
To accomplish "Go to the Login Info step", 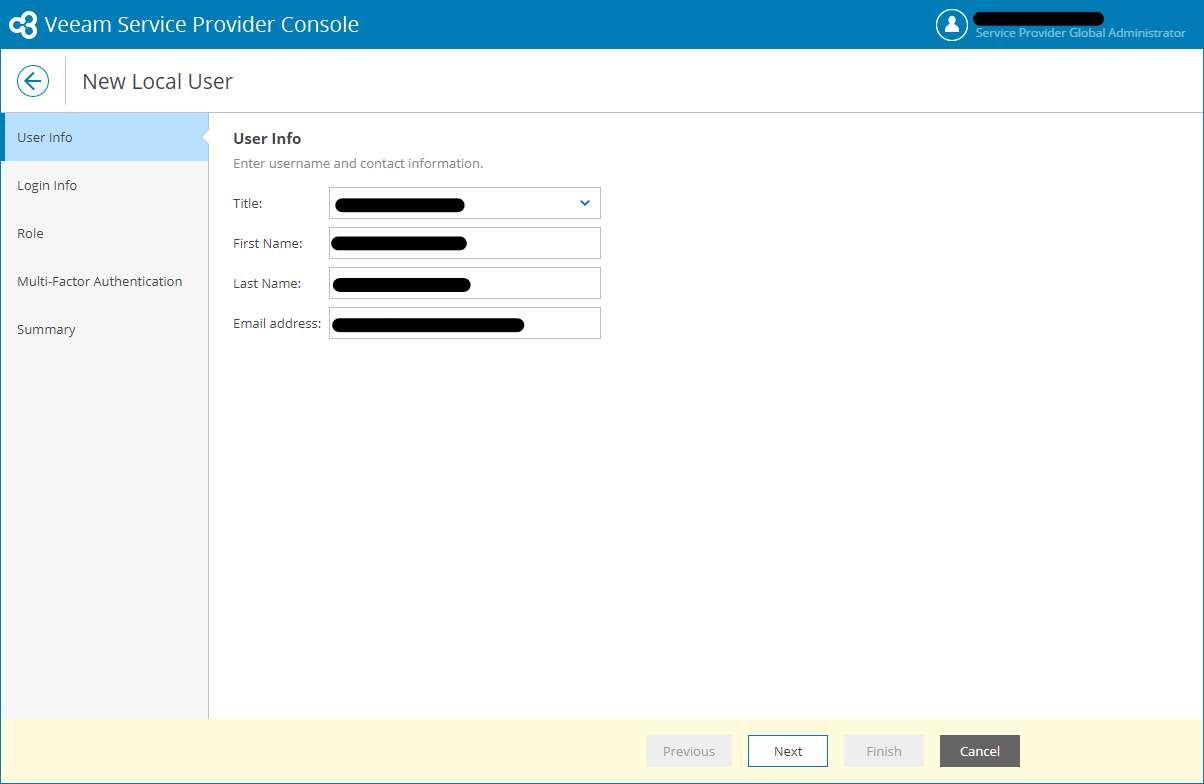I will click(x=104, y=185).
